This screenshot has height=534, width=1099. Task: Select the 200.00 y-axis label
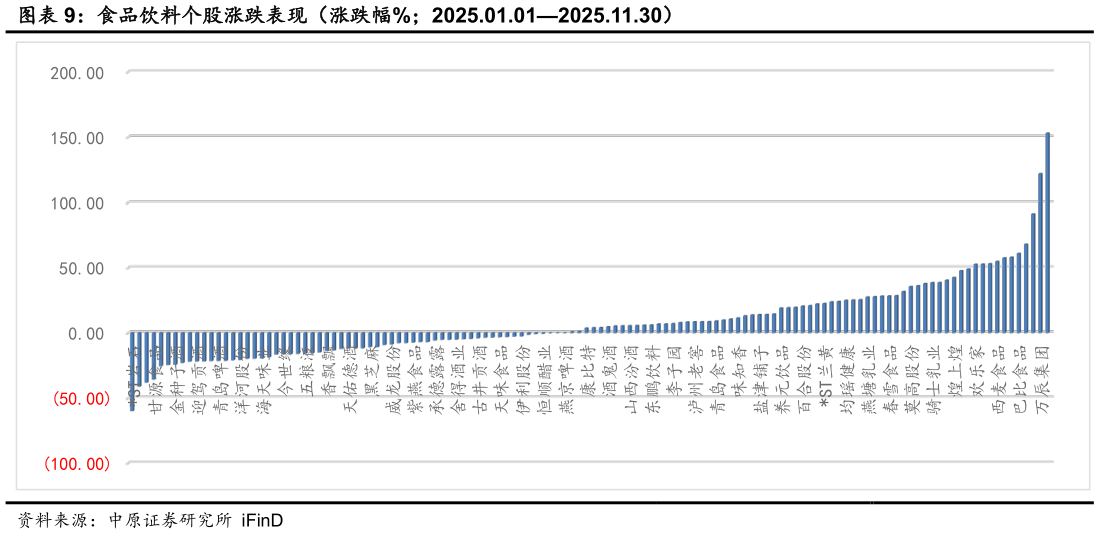pos(77,73)
